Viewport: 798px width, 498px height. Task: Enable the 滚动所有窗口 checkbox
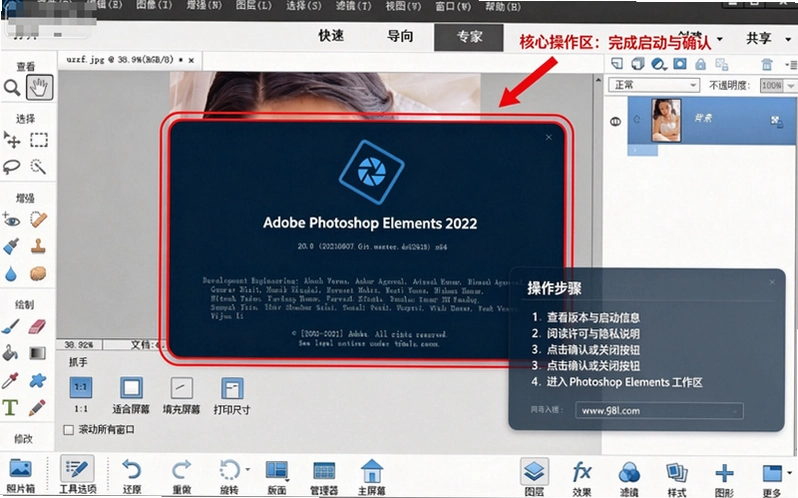point(69,430)
